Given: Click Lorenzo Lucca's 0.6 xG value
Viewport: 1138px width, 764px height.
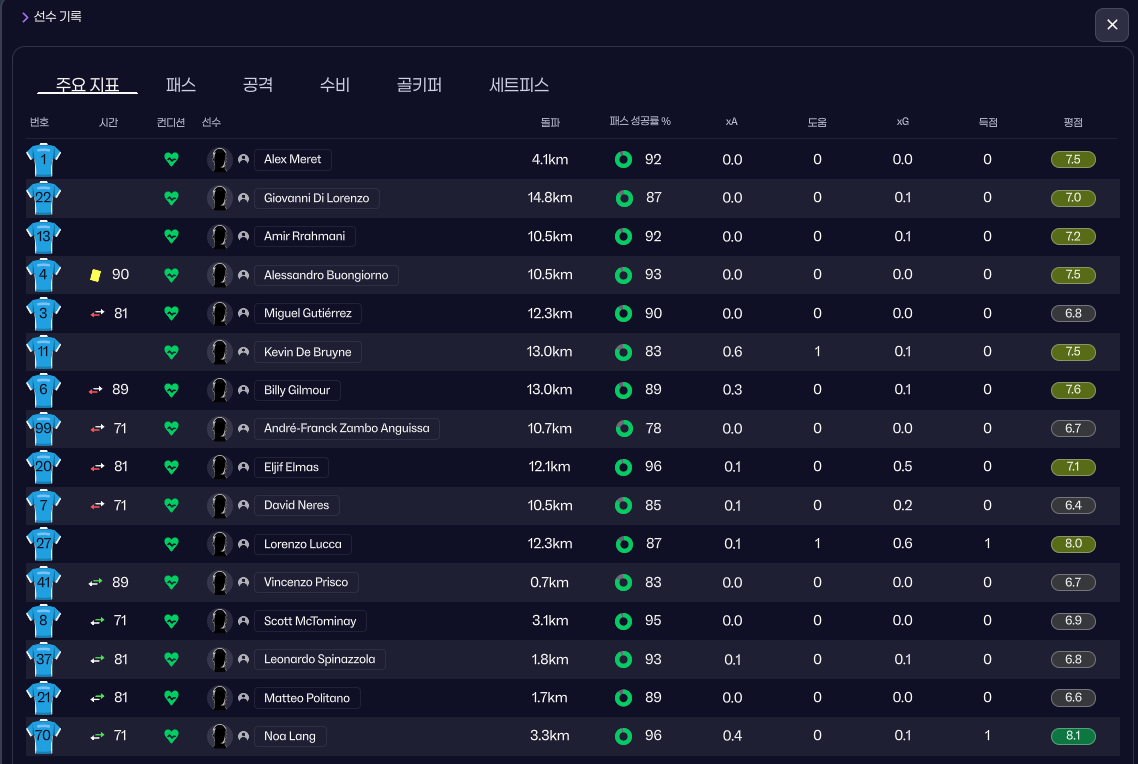Looking at the screenshot, I should 903,544.
